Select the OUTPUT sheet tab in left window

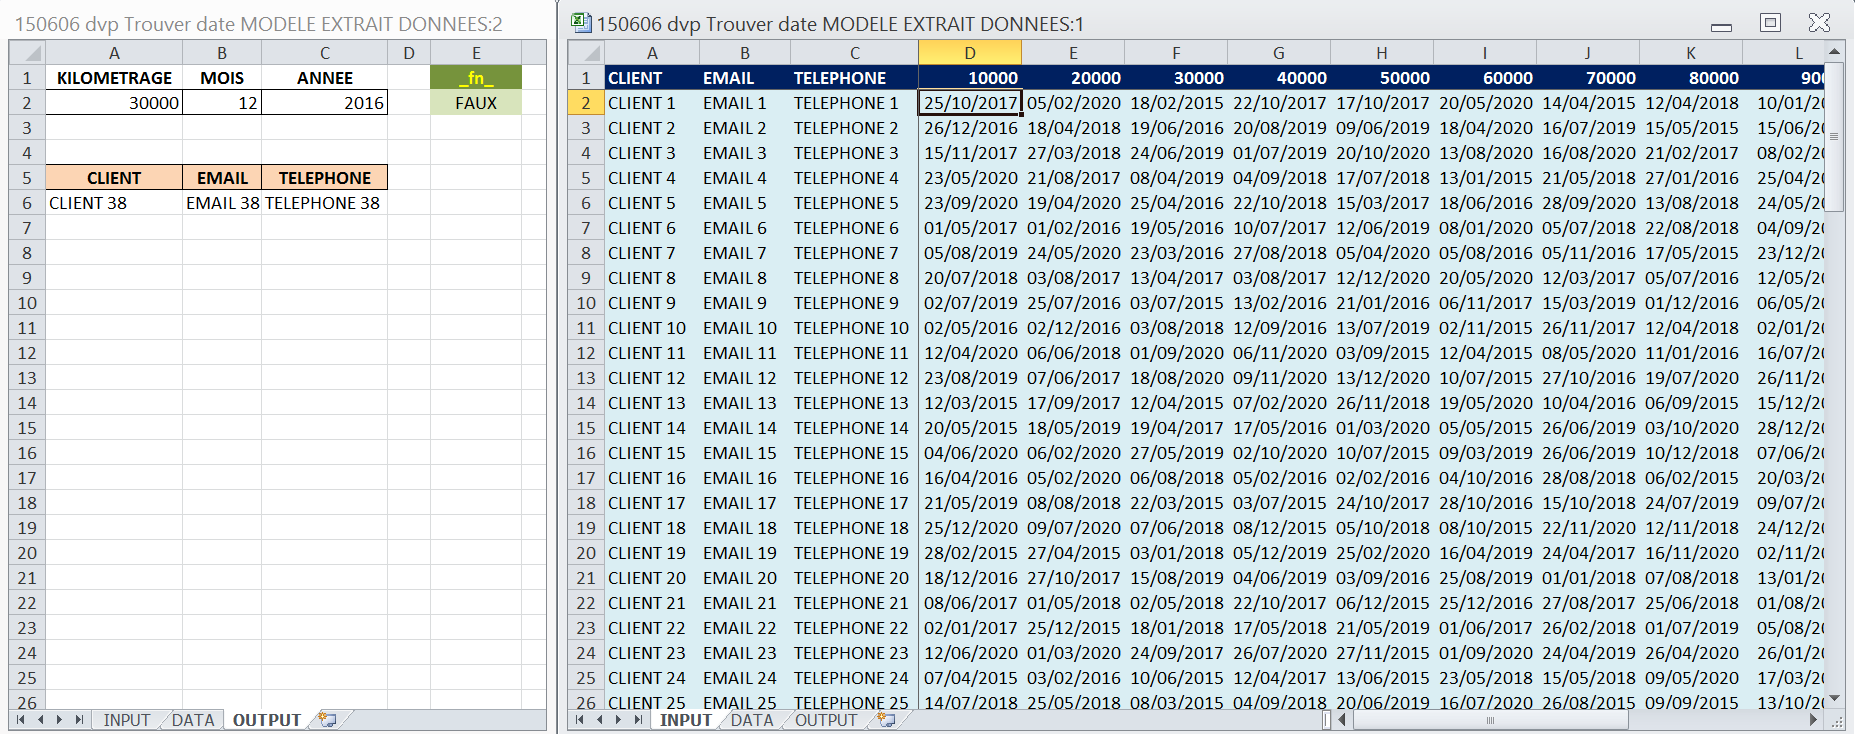[266, 720]
